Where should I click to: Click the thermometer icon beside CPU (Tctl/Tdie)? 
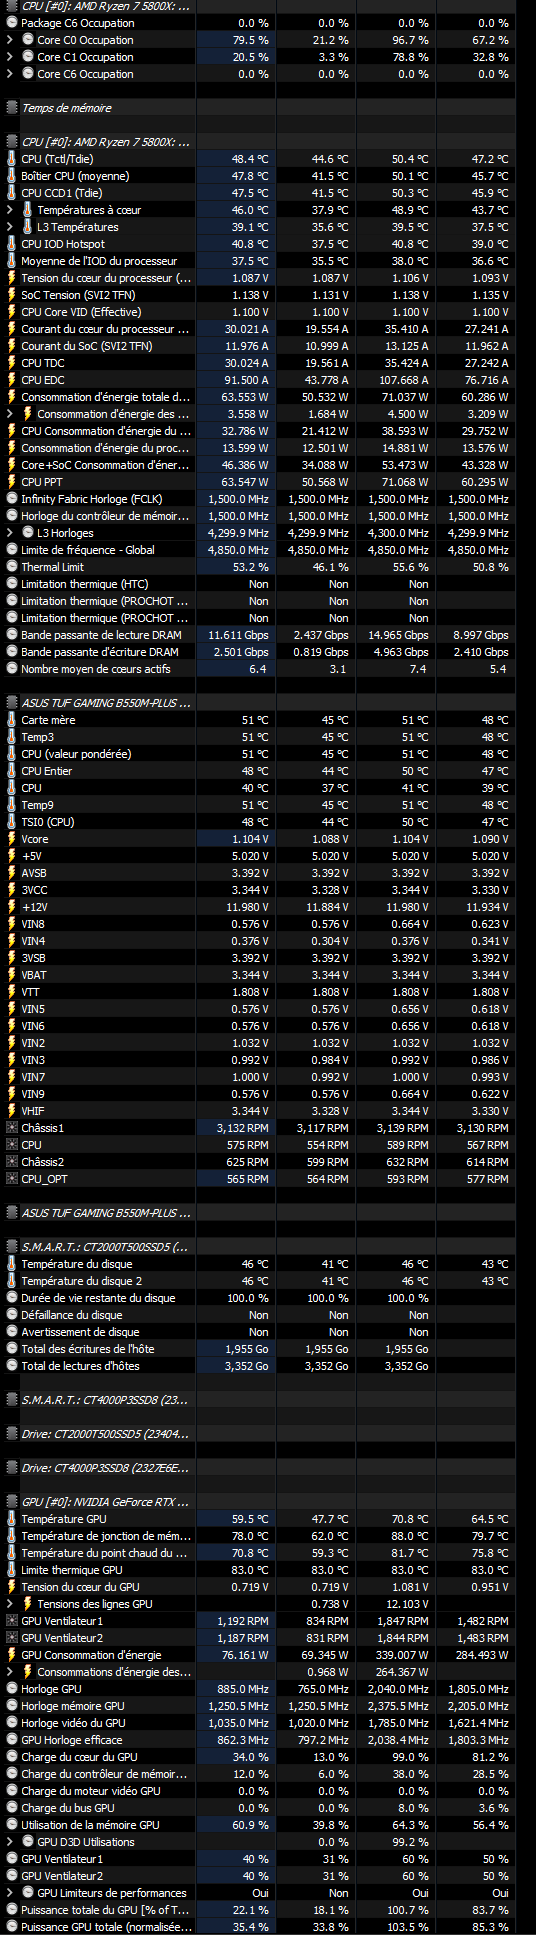(x=12, y=159)
